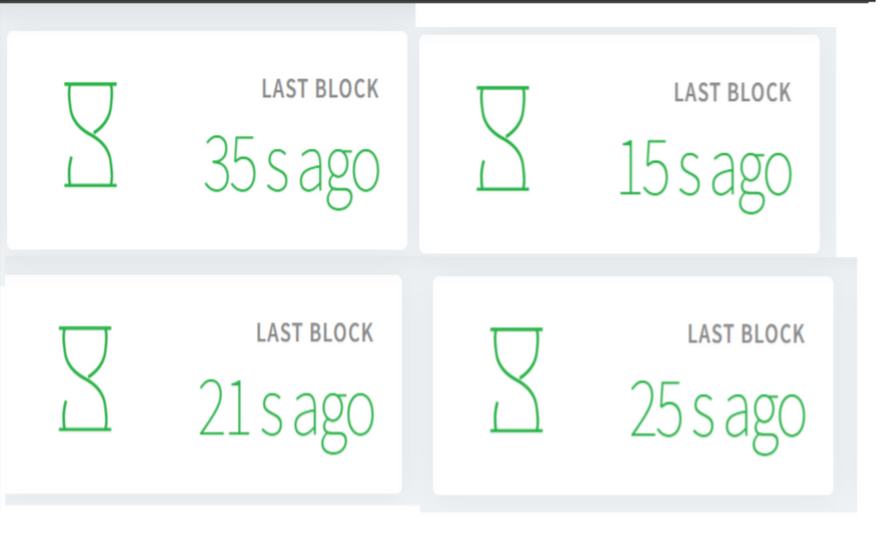Click the number 35 in the top-left card

pyautogui.click(x=231, y=165)
